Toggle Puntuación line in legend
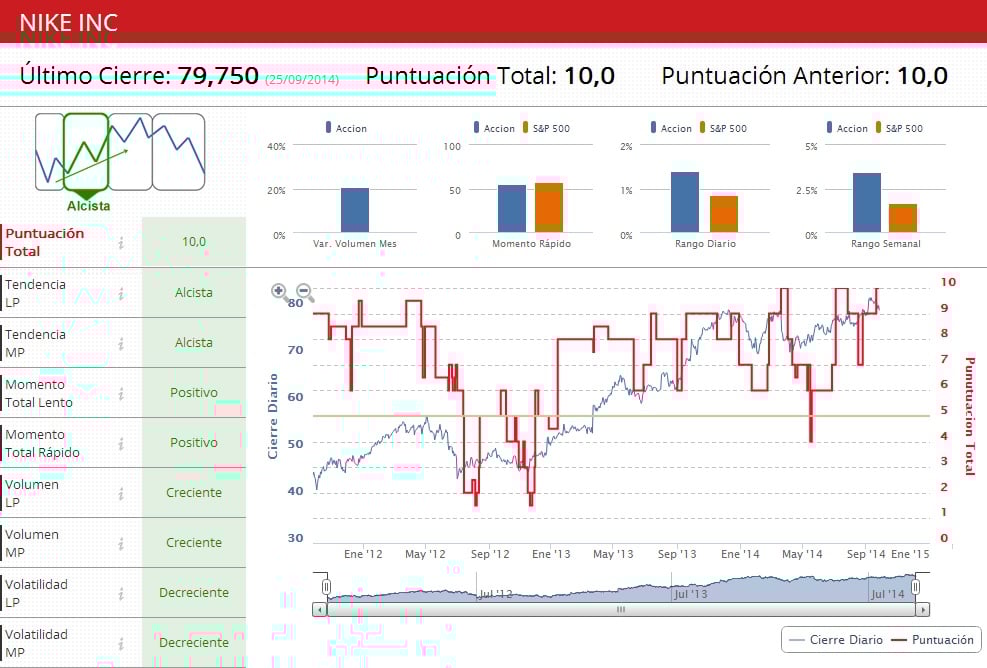Viewport: 987px width, 668px height. click(933, 640)
